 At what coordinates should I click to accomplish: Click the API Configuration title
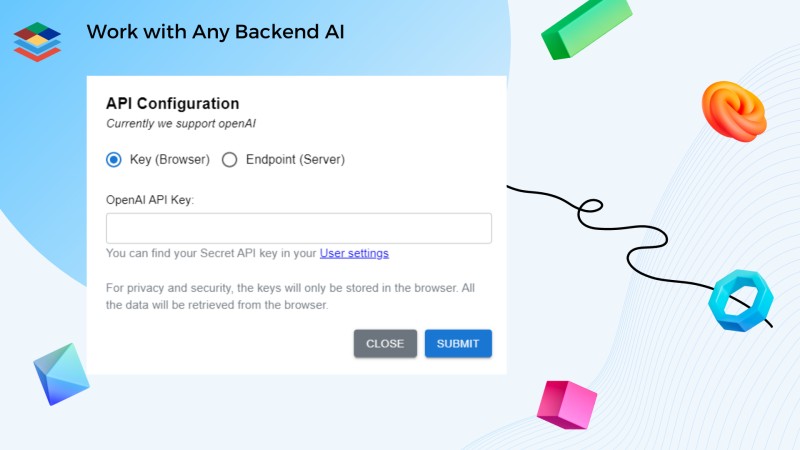coord(172,104)
